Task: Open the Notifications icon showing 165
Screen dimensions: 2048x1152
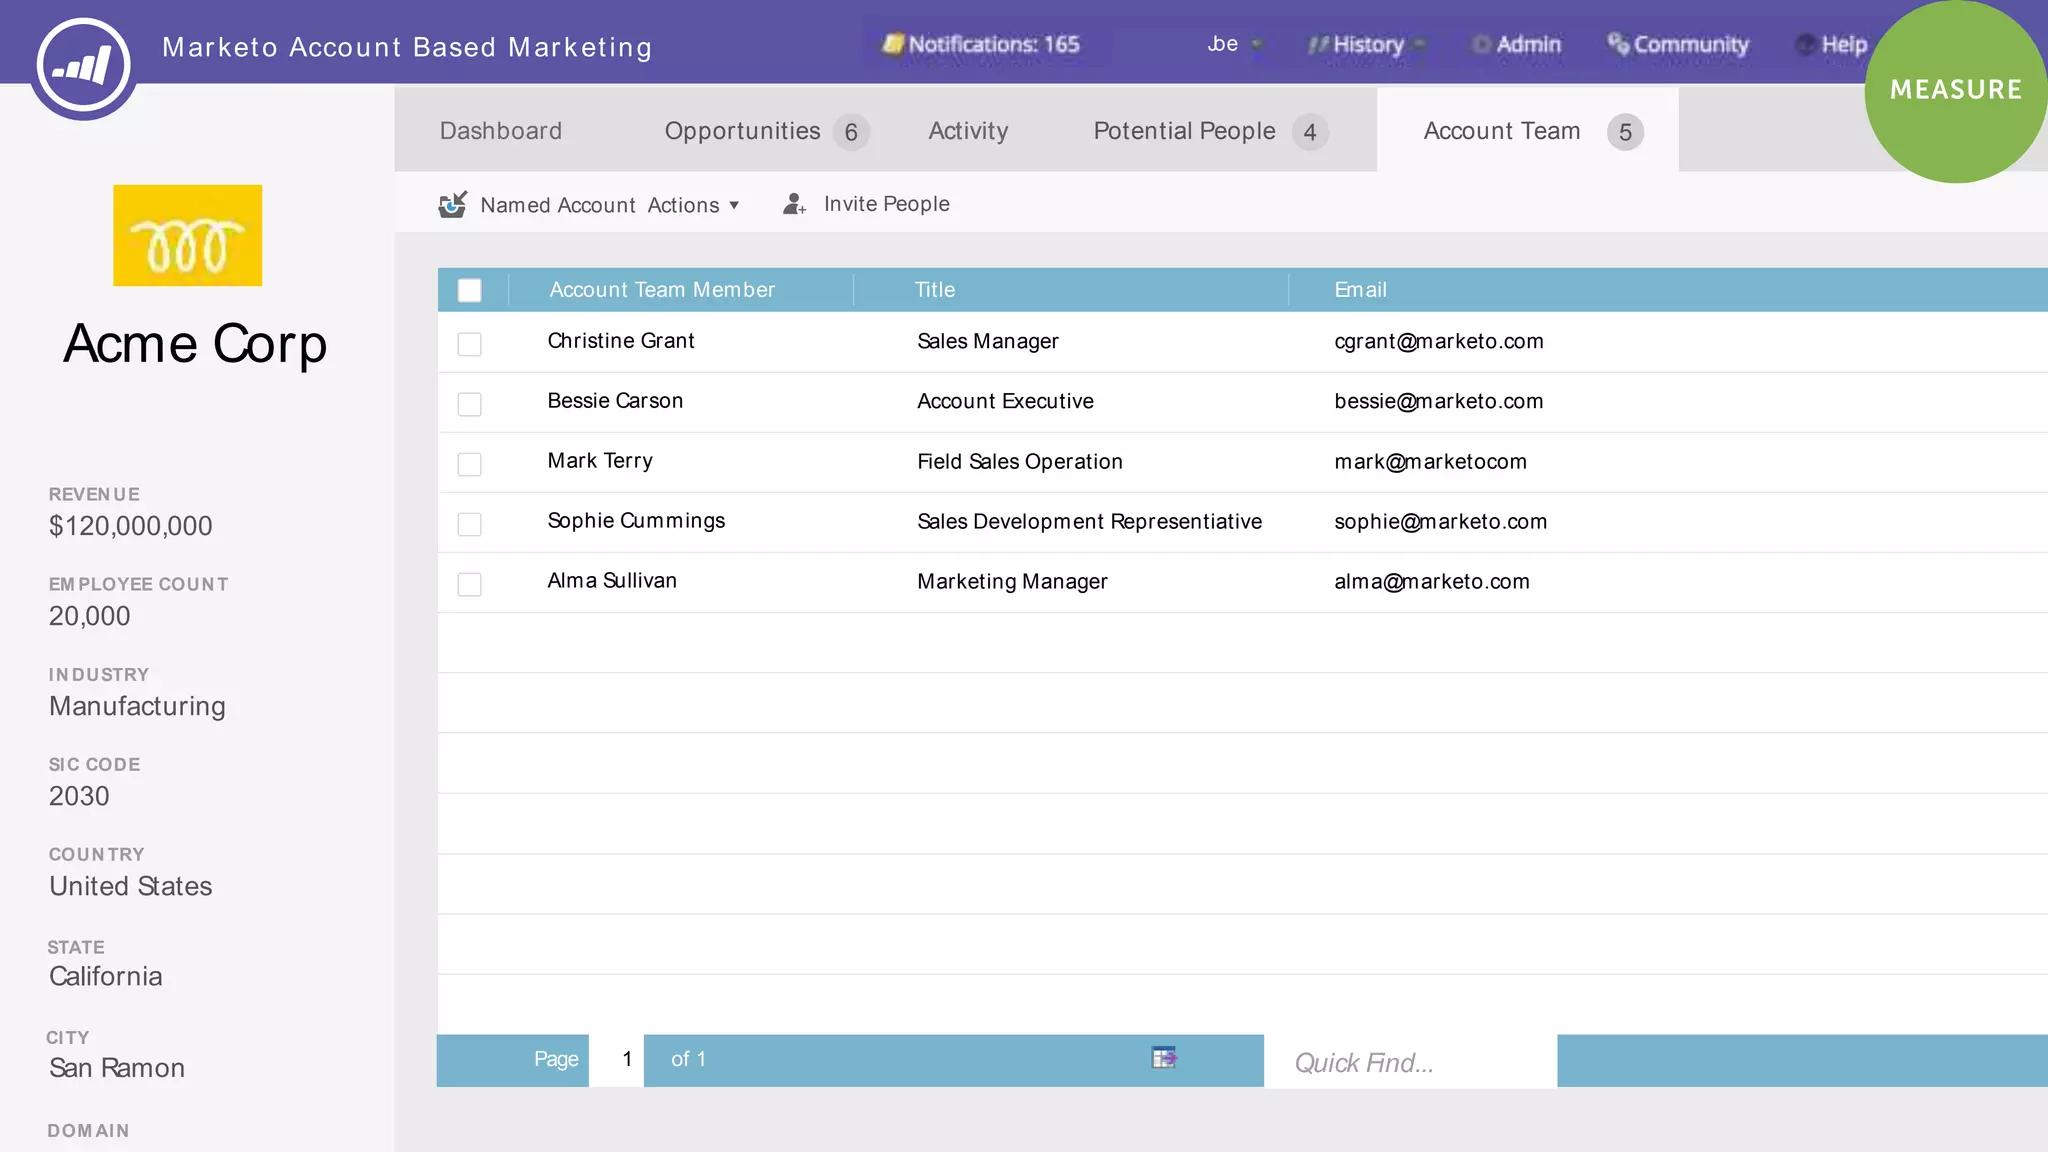Action: (893, 44)
